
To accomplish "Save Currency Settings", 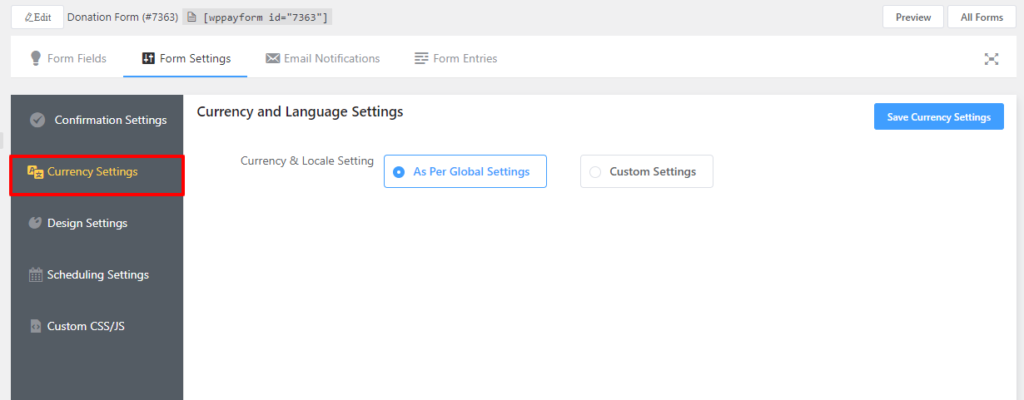I will tap(938, 117).
